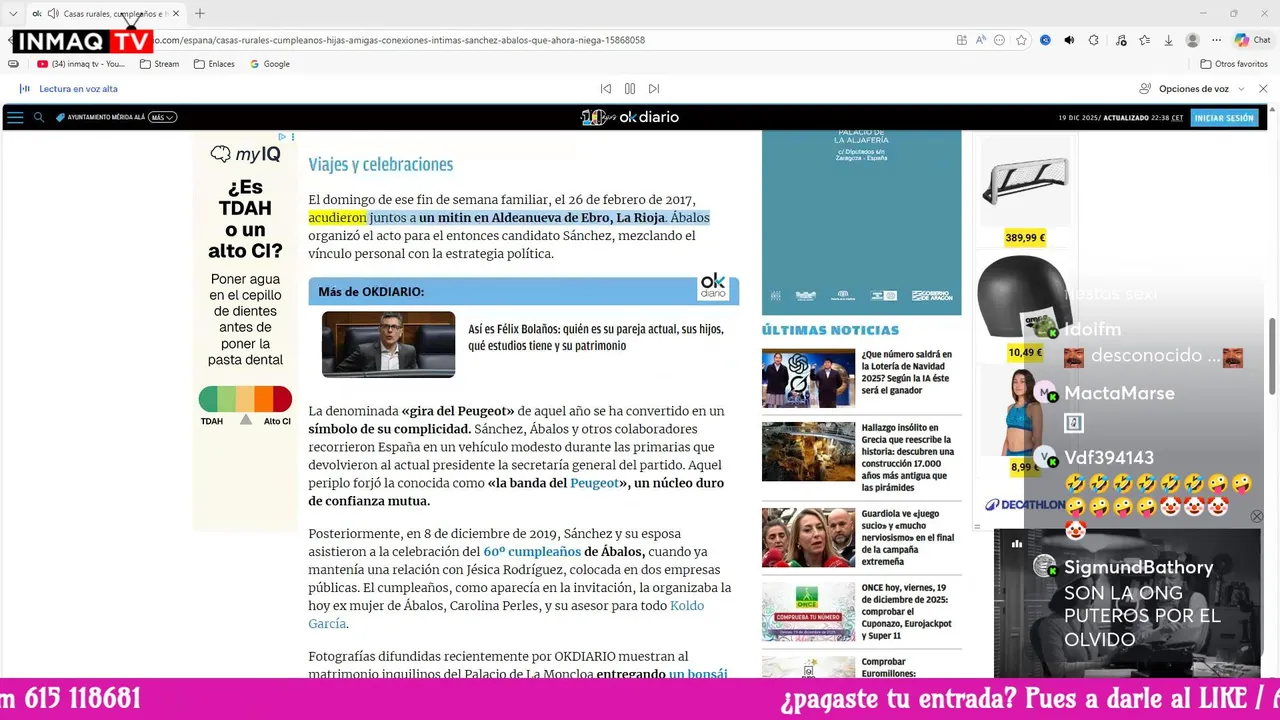
Task: Open the Google bookmark
Action: coord(270,64)
